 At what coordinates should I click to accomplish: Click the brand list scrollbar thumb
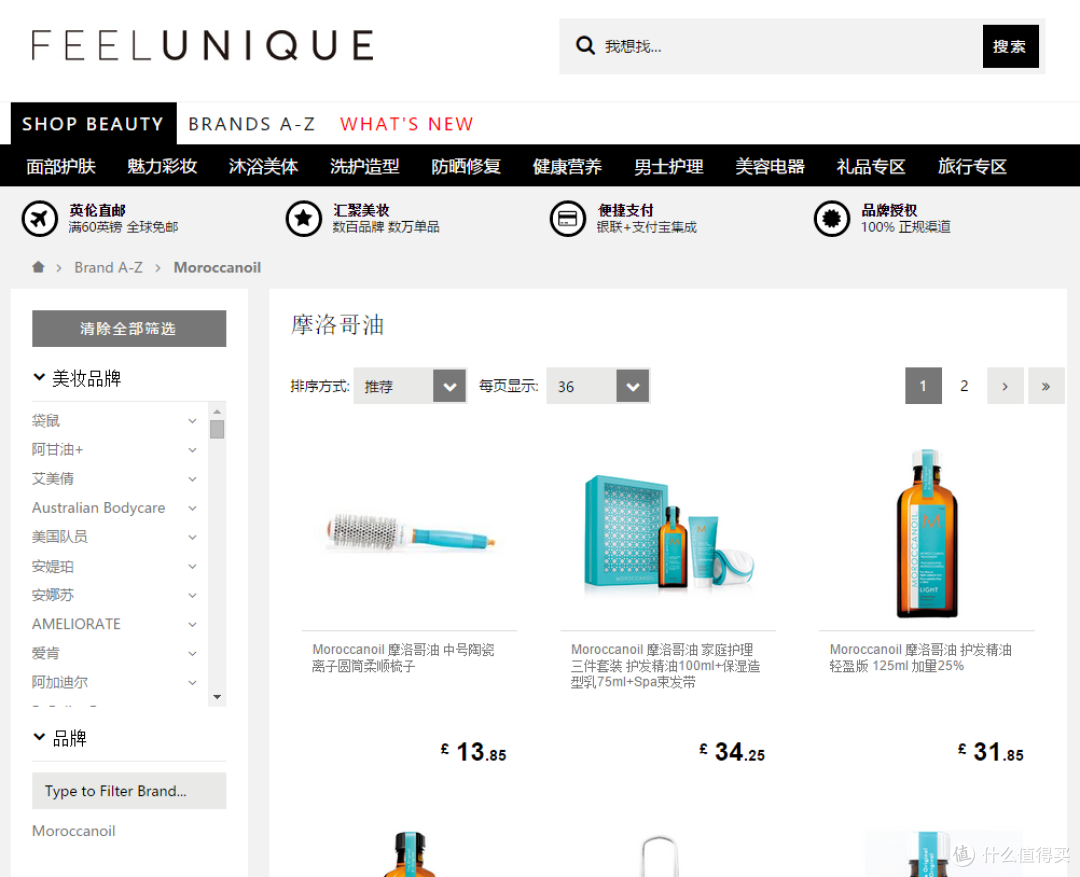click(x=217, y=429)
